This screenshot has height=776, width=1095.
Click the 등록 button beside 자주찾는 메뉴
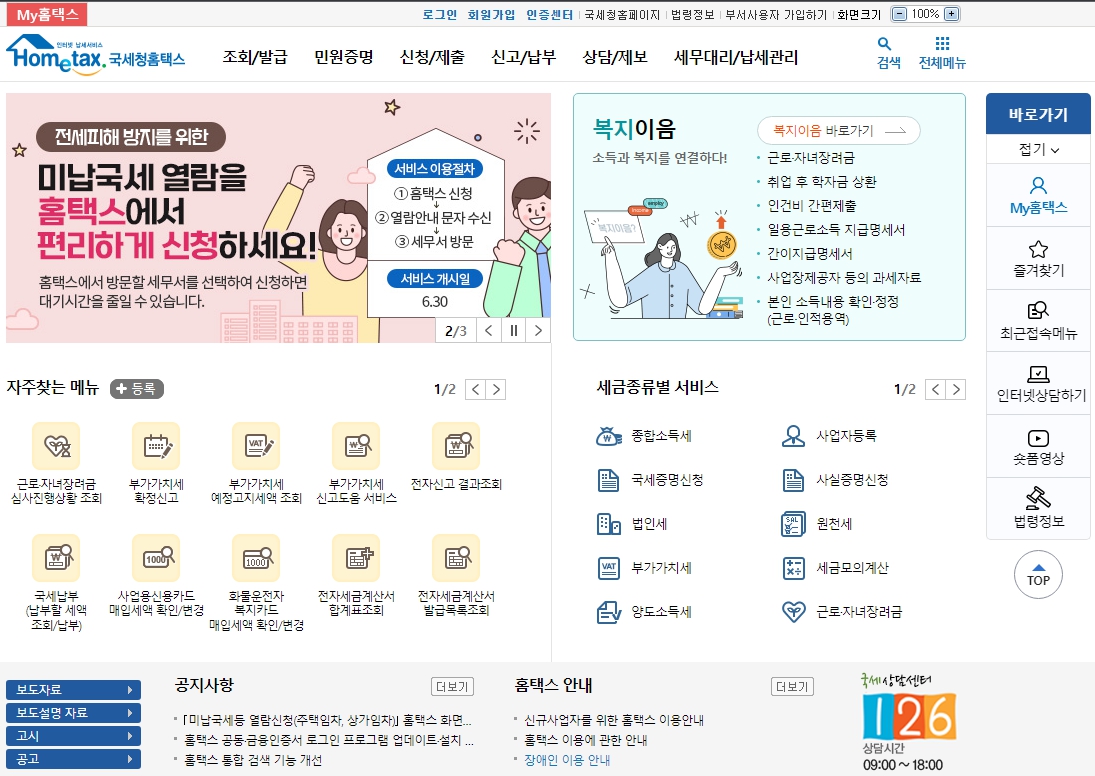click(137, 388)
